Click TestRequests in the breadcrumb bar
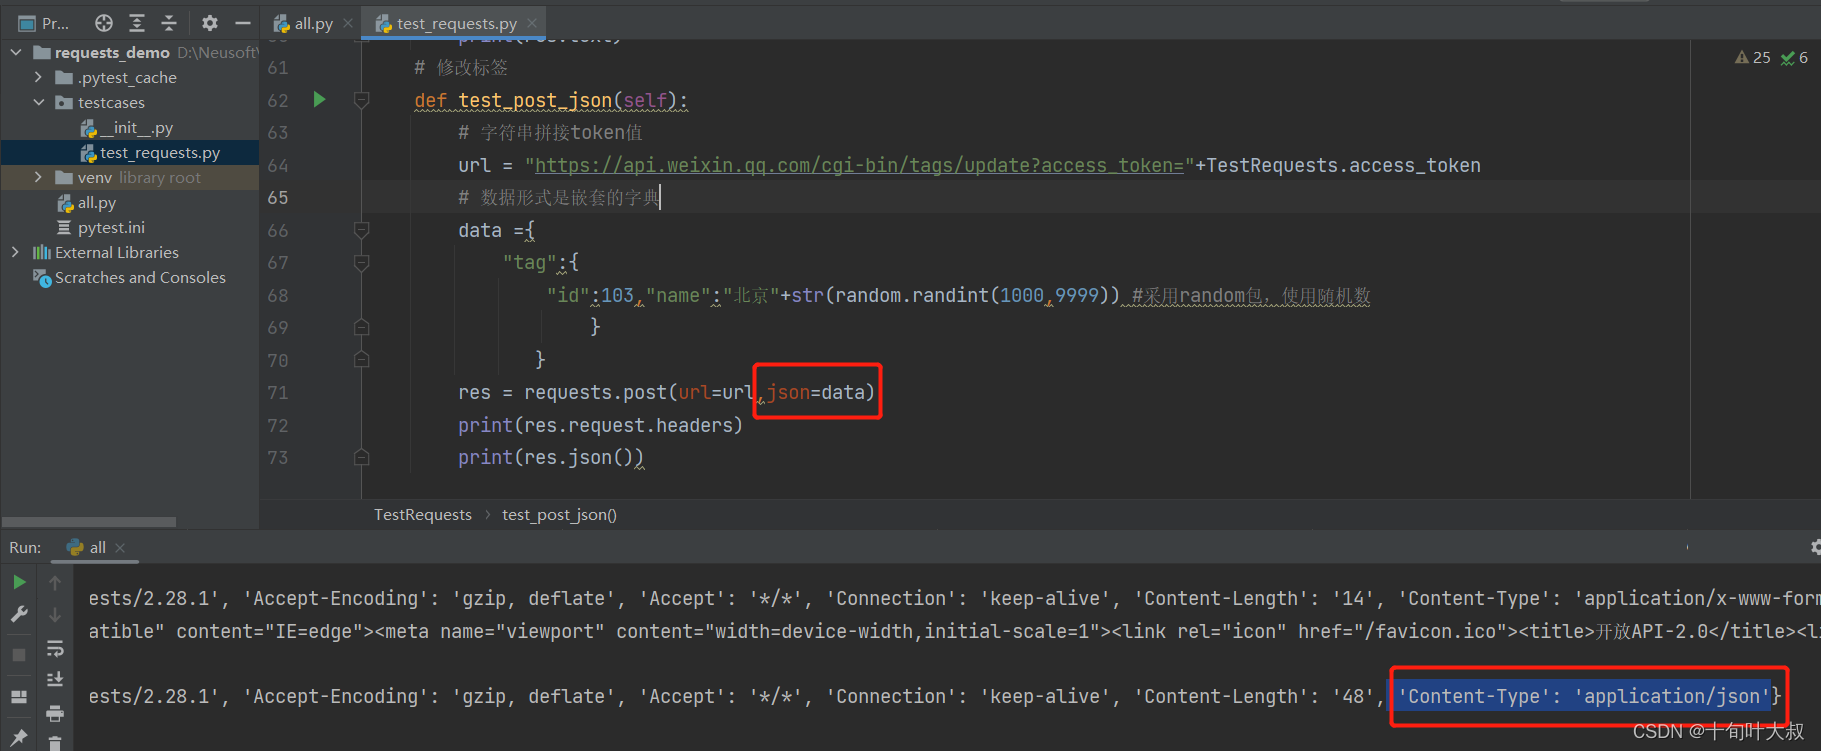 coord(423,514)
